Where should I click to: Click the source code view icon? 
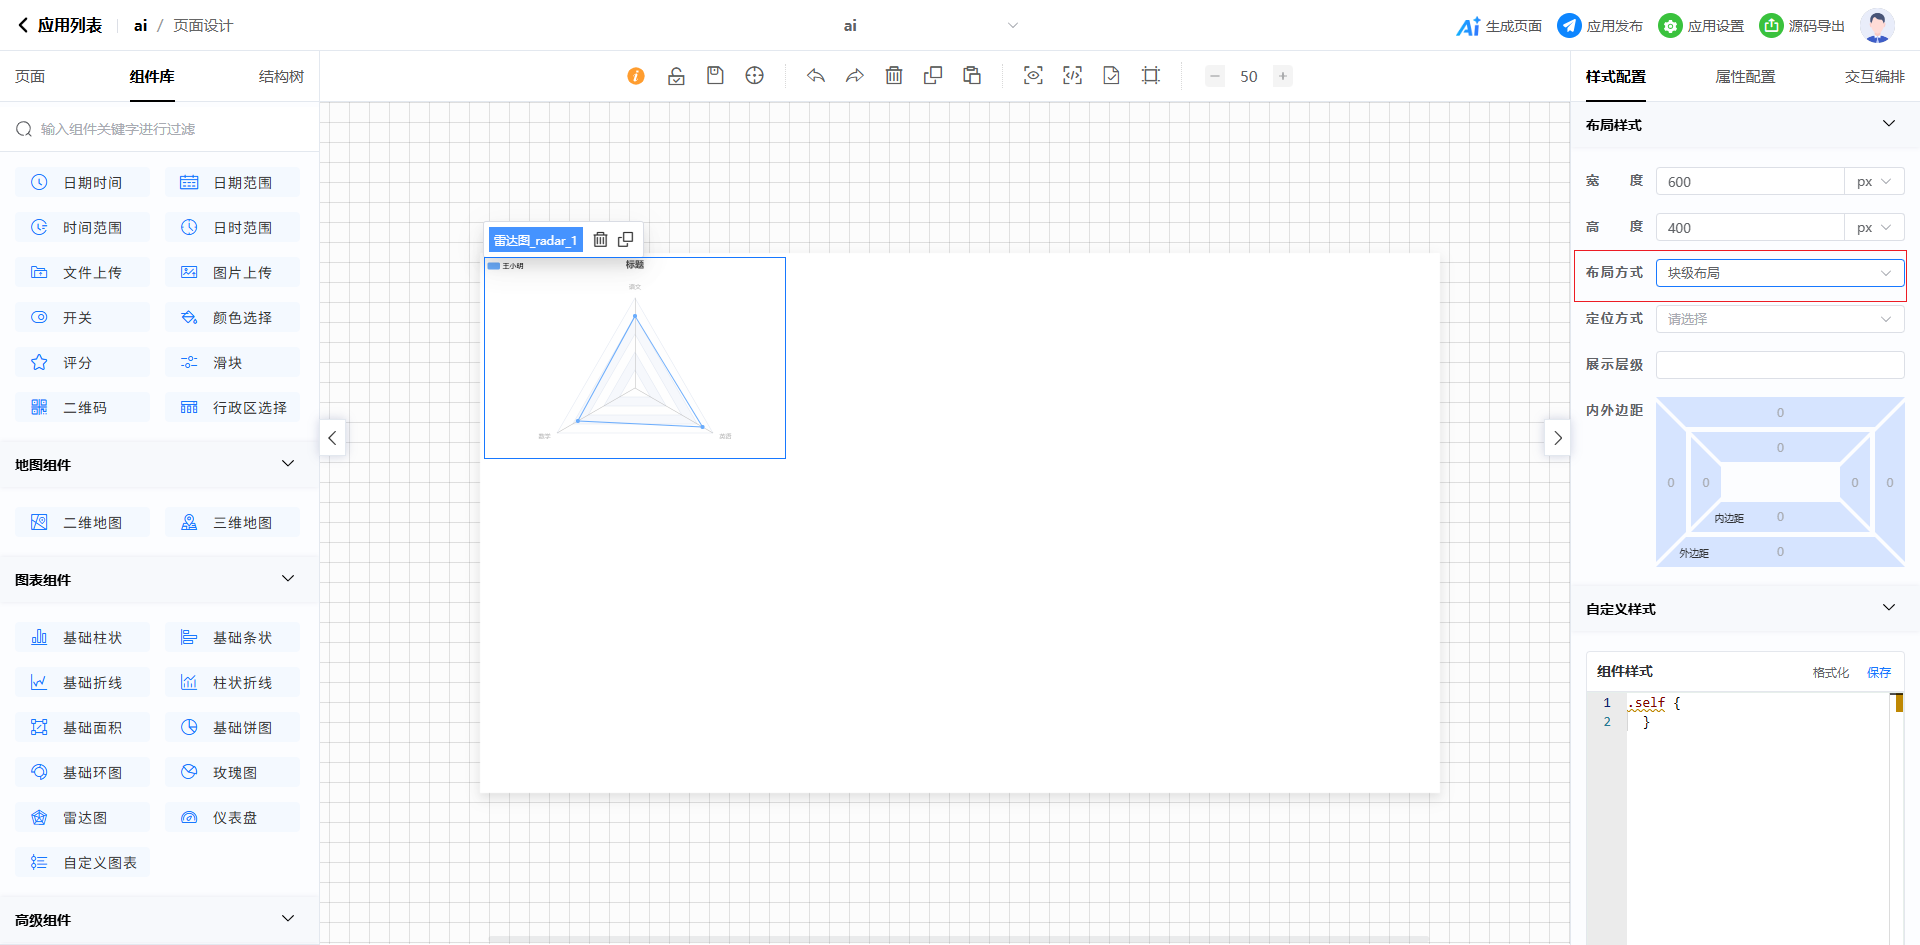[x=1072, y=76]
